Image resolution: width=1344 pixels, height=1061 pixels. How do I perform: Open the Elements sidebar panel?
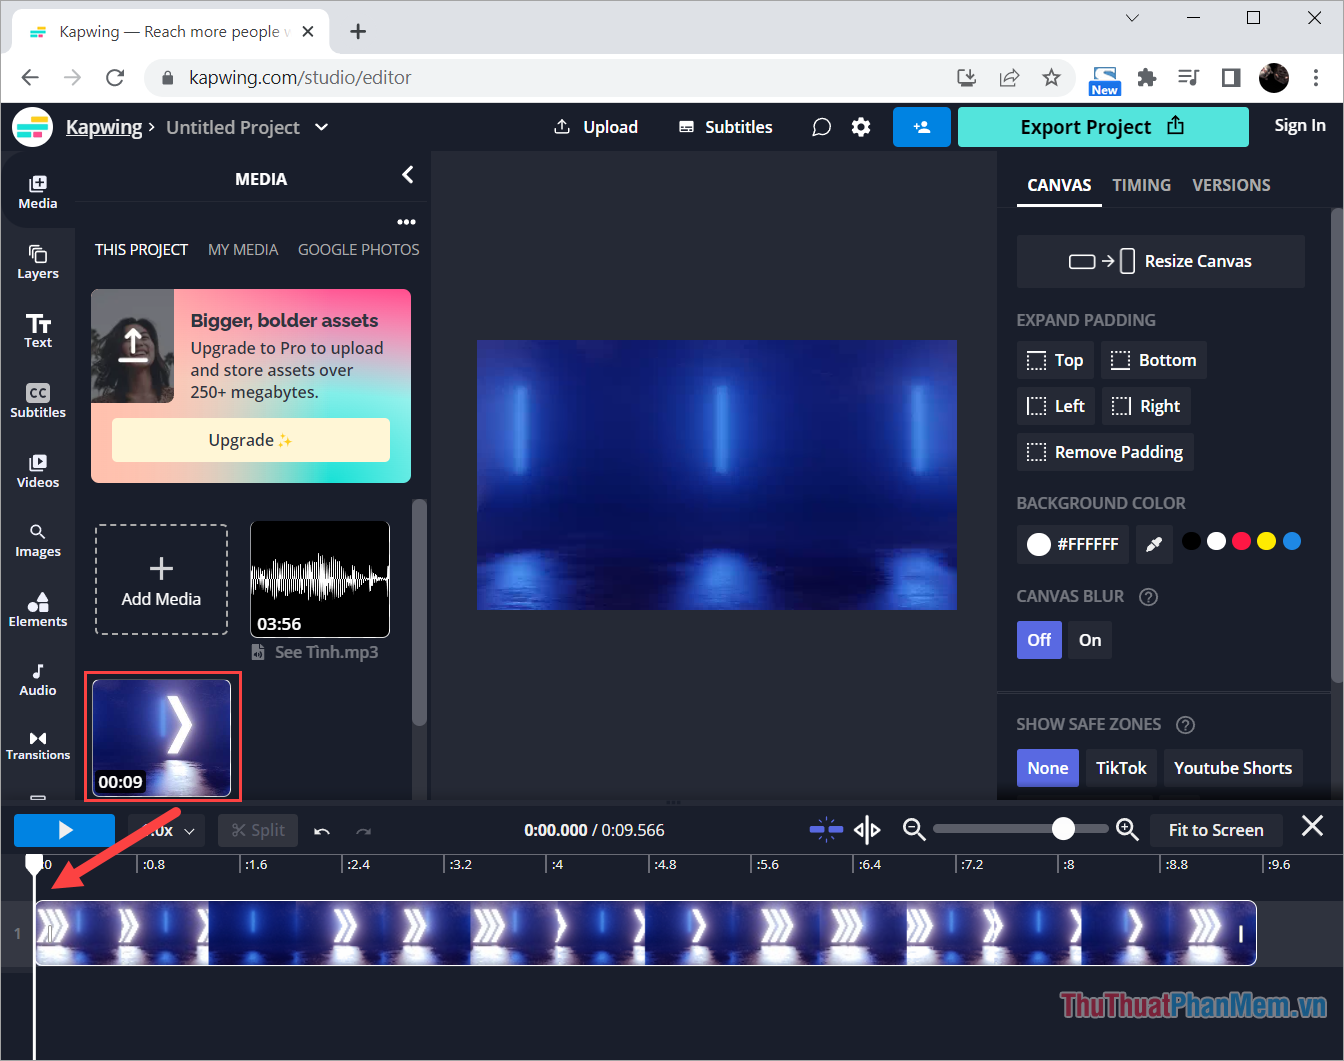(37, 610)
